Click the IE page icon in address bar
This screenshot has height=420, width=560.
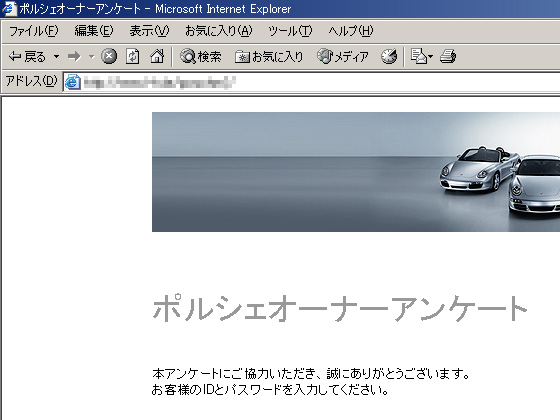pyautogui.click(x=72, y=82)
